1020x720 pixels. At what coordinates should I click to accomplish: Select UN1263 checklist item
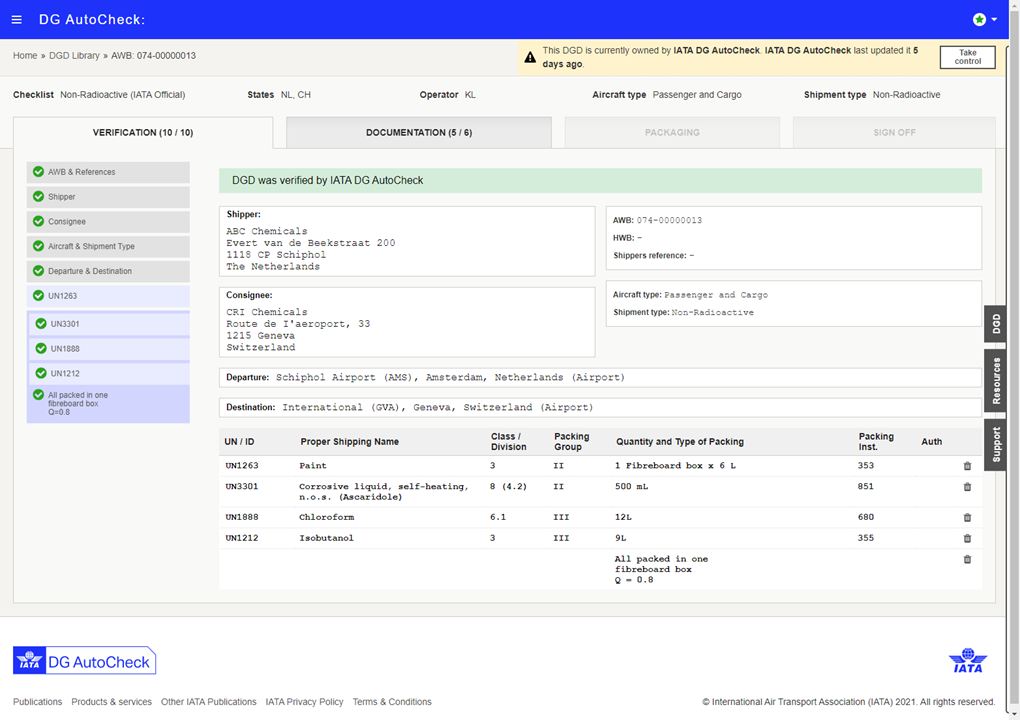108,296
